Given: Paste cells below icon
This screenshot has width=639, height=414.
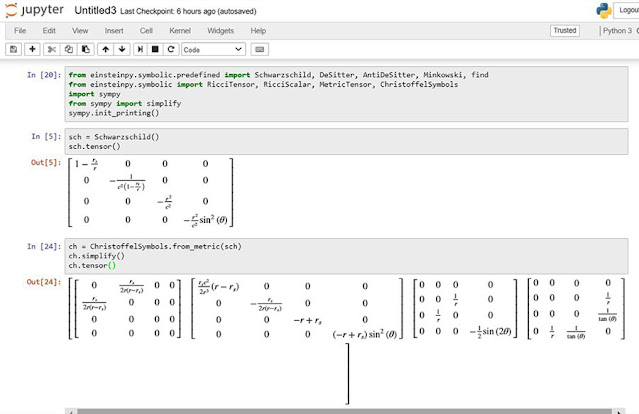Looking at the screenshot, I should (x=86, y=49).
